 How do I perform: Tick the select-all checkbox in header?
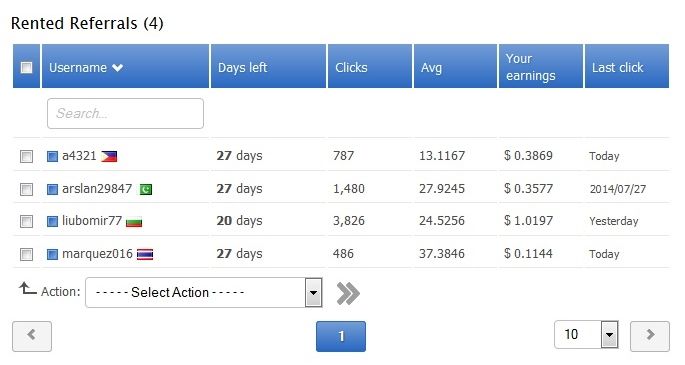coord(26,68)
